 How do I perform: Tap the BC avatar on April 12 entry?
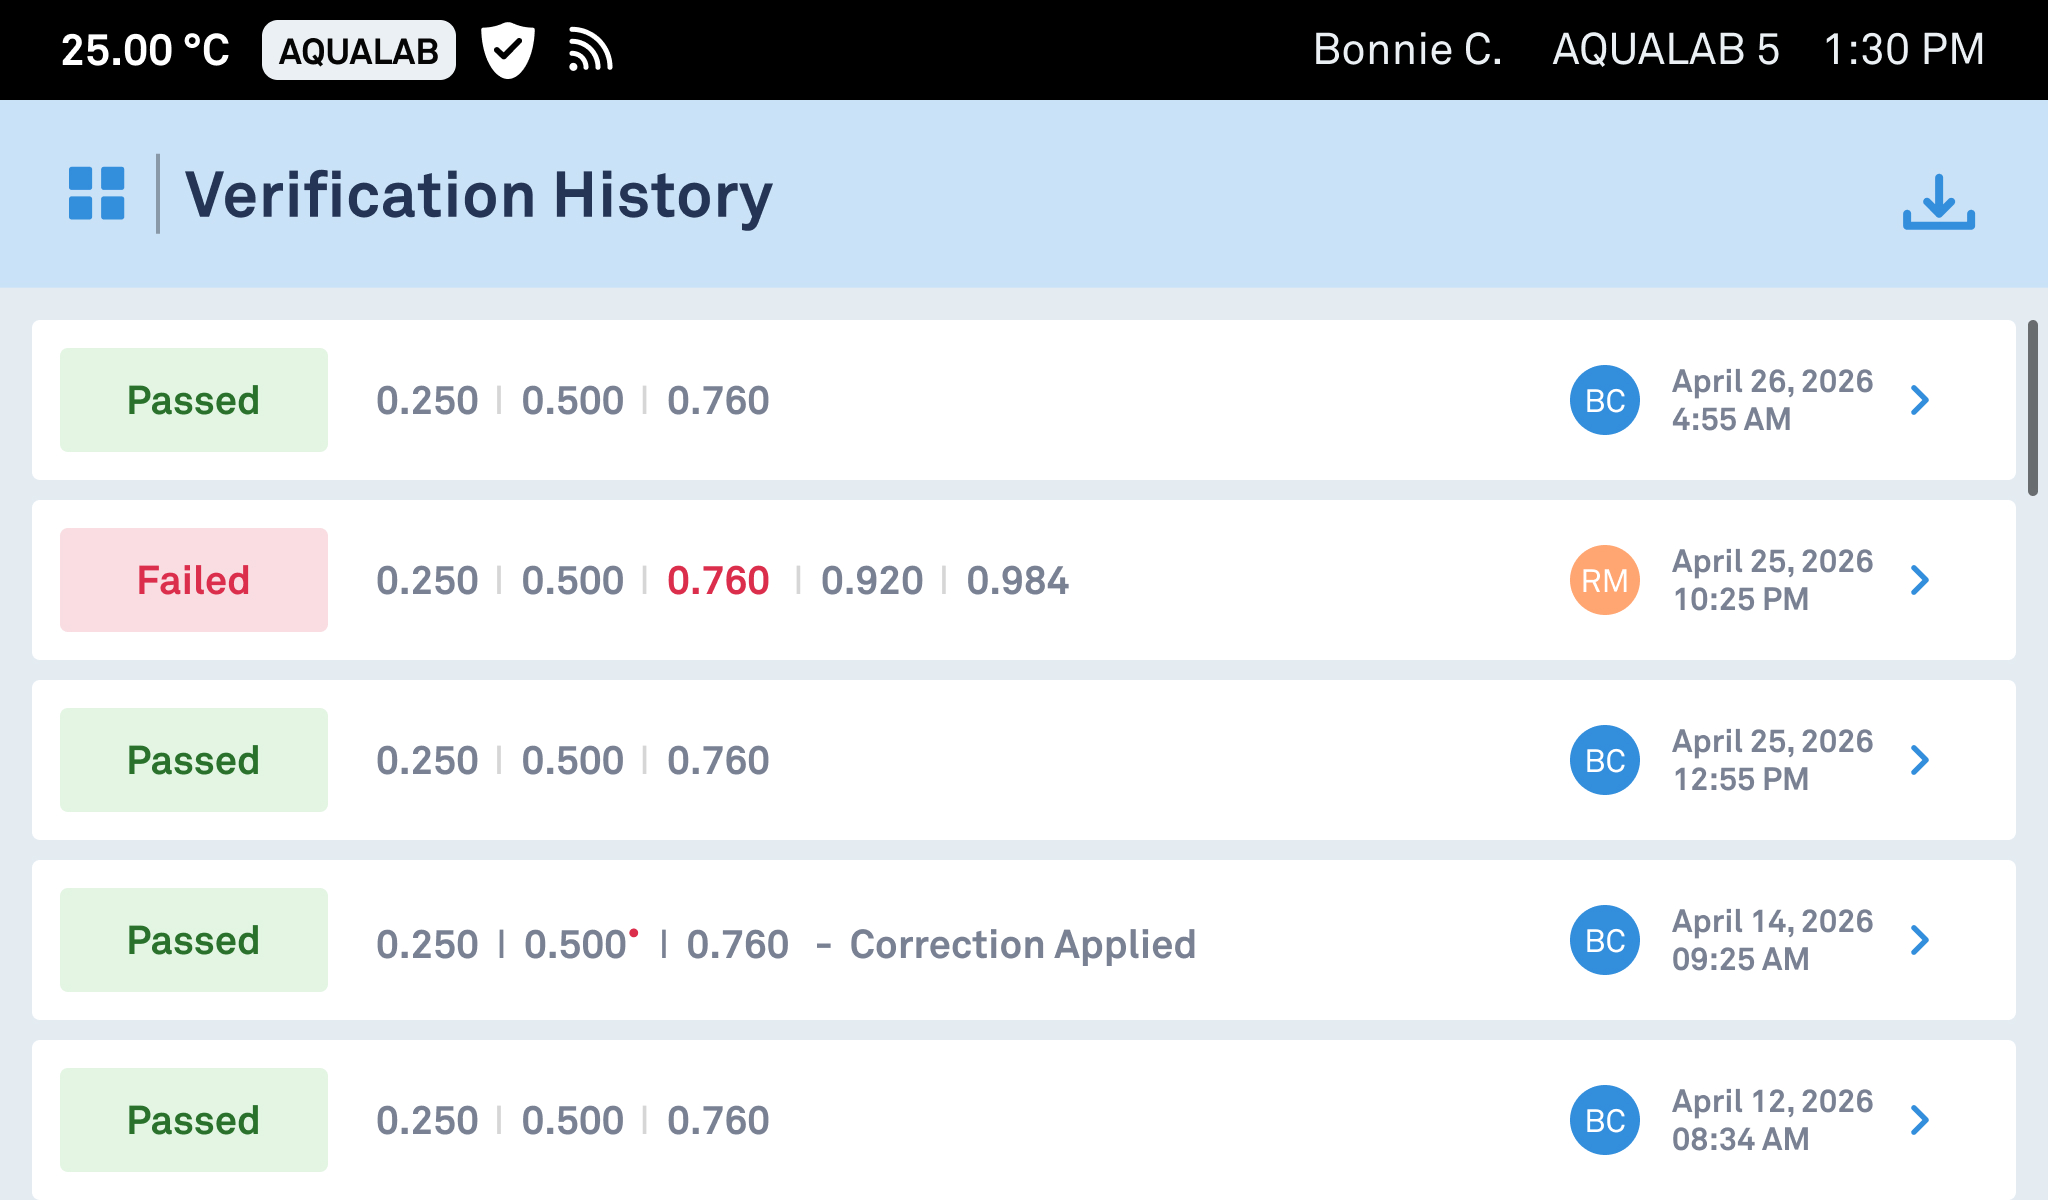coord(1605,1120)
